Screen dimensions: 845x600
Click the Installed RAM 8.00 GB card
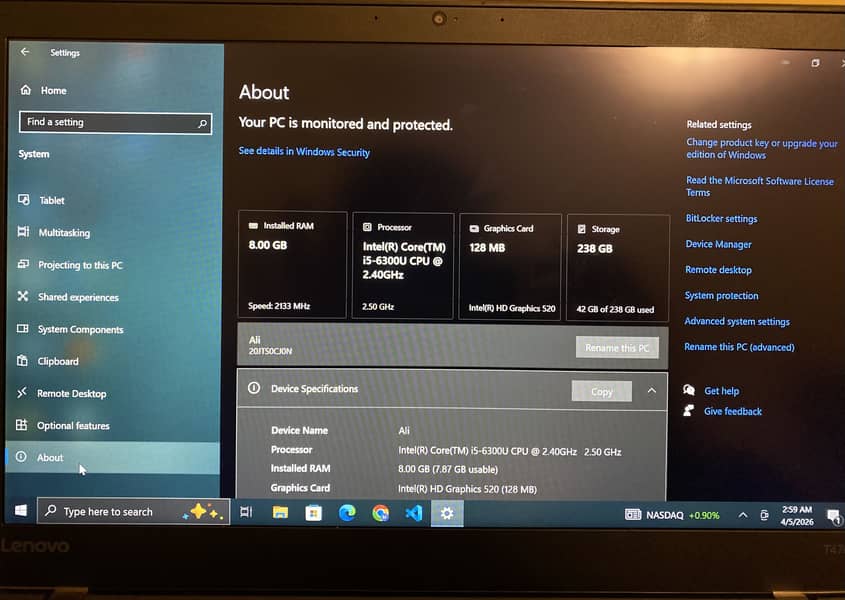click(x=292, y=265)
